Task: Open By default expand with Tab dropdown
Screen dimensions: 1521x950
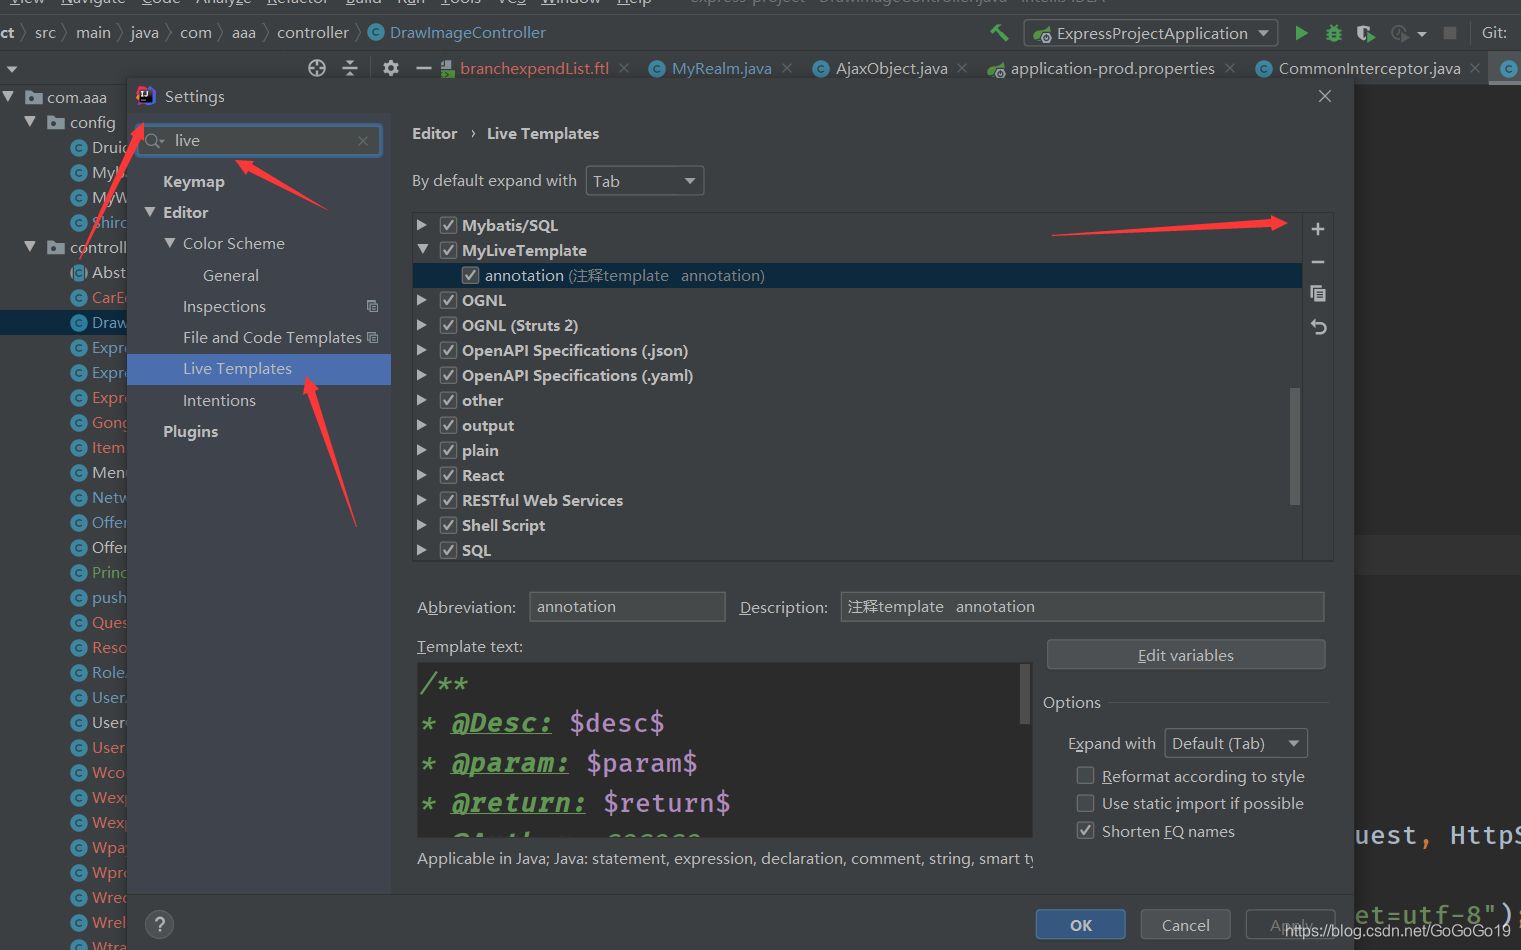Action: tap(645, 181)
